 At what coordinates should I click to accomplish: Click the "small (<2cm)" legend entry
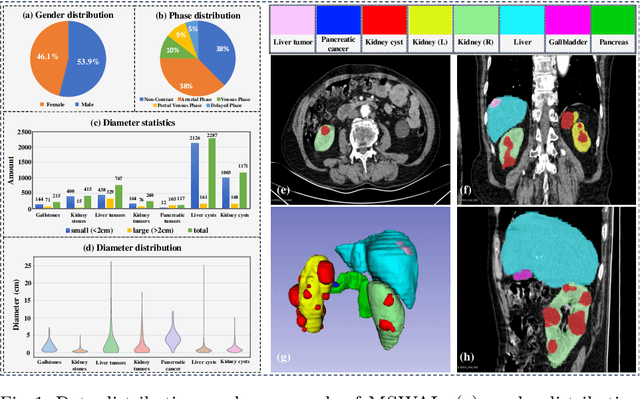tap(89, 231)
